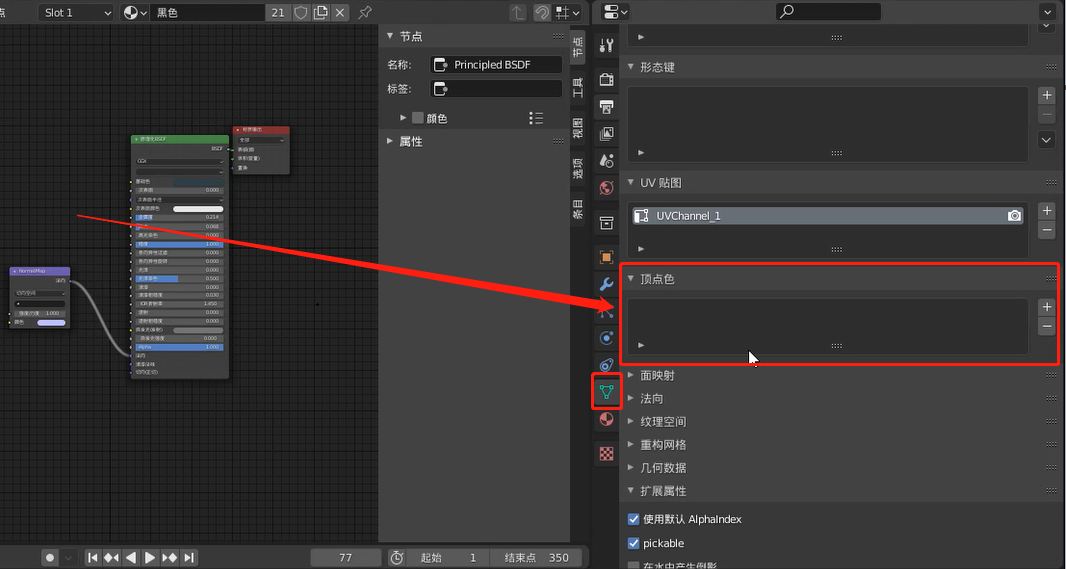
Task: Jump to previous keyframe
Action: click(x=111, y=557)
